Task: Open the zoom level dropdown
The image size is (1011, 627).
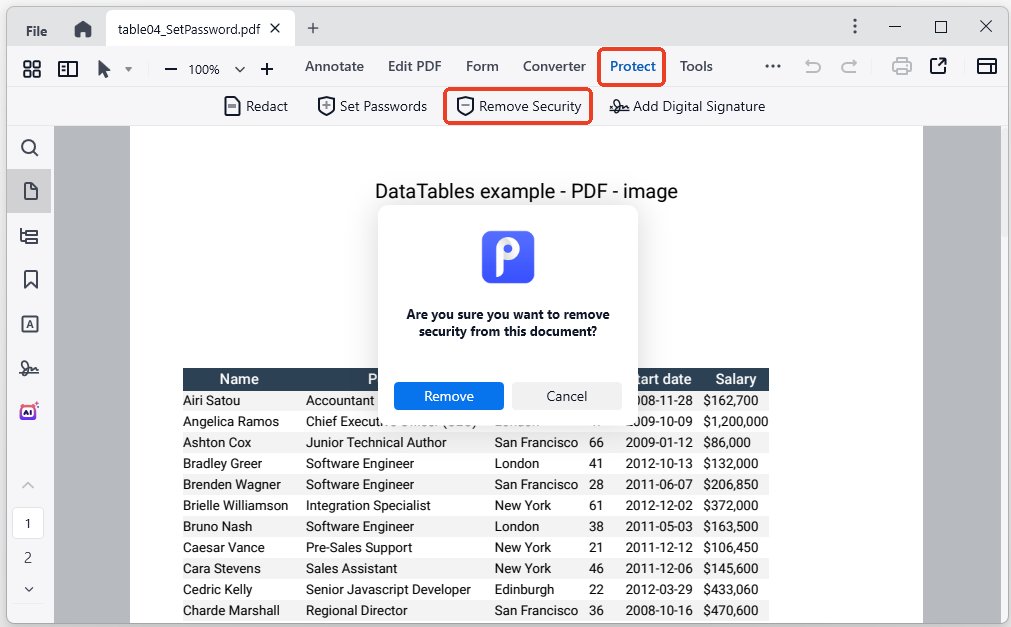Action: coord(239,71)
